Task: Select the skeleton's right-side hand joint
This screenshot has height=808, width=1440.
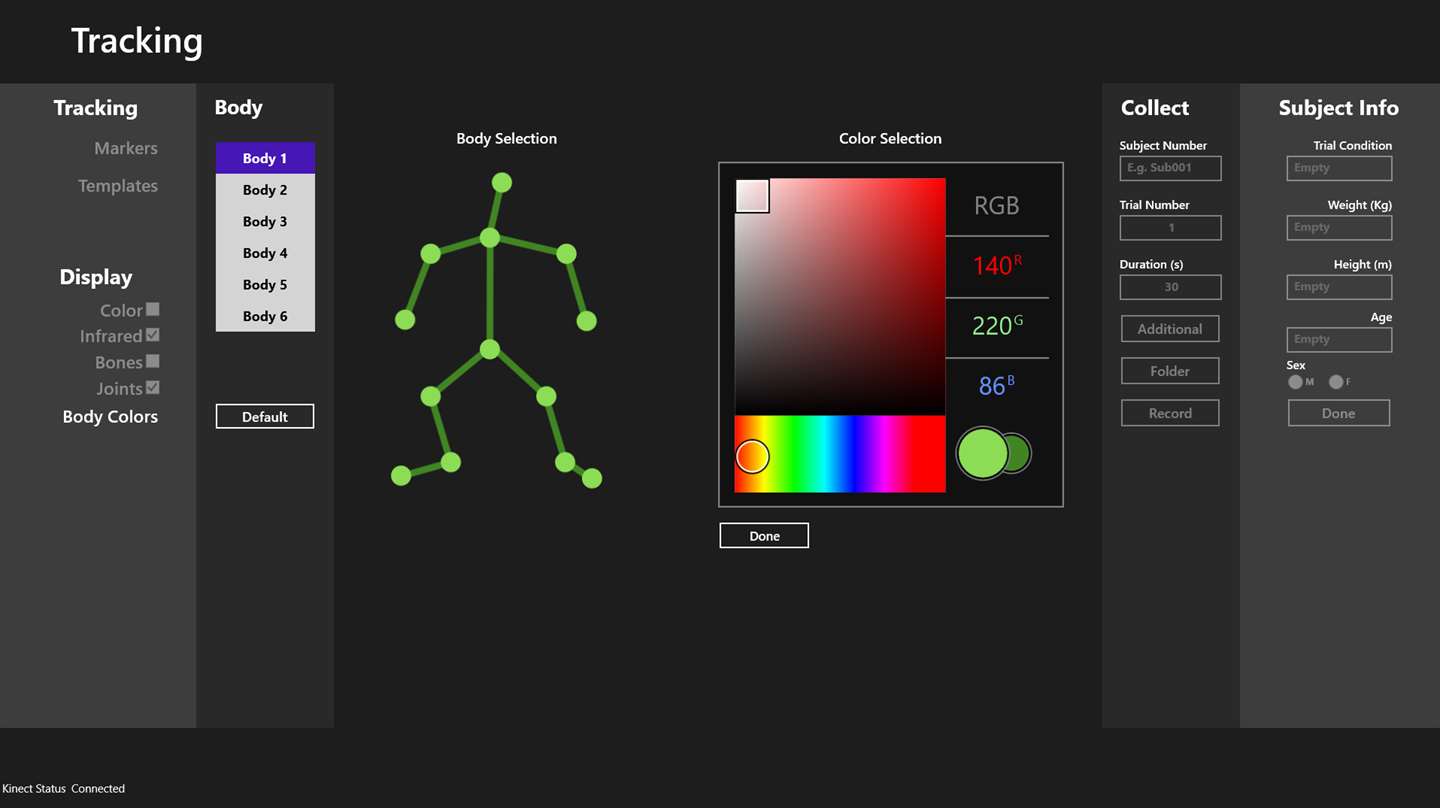Action: (x=586, y=321)
